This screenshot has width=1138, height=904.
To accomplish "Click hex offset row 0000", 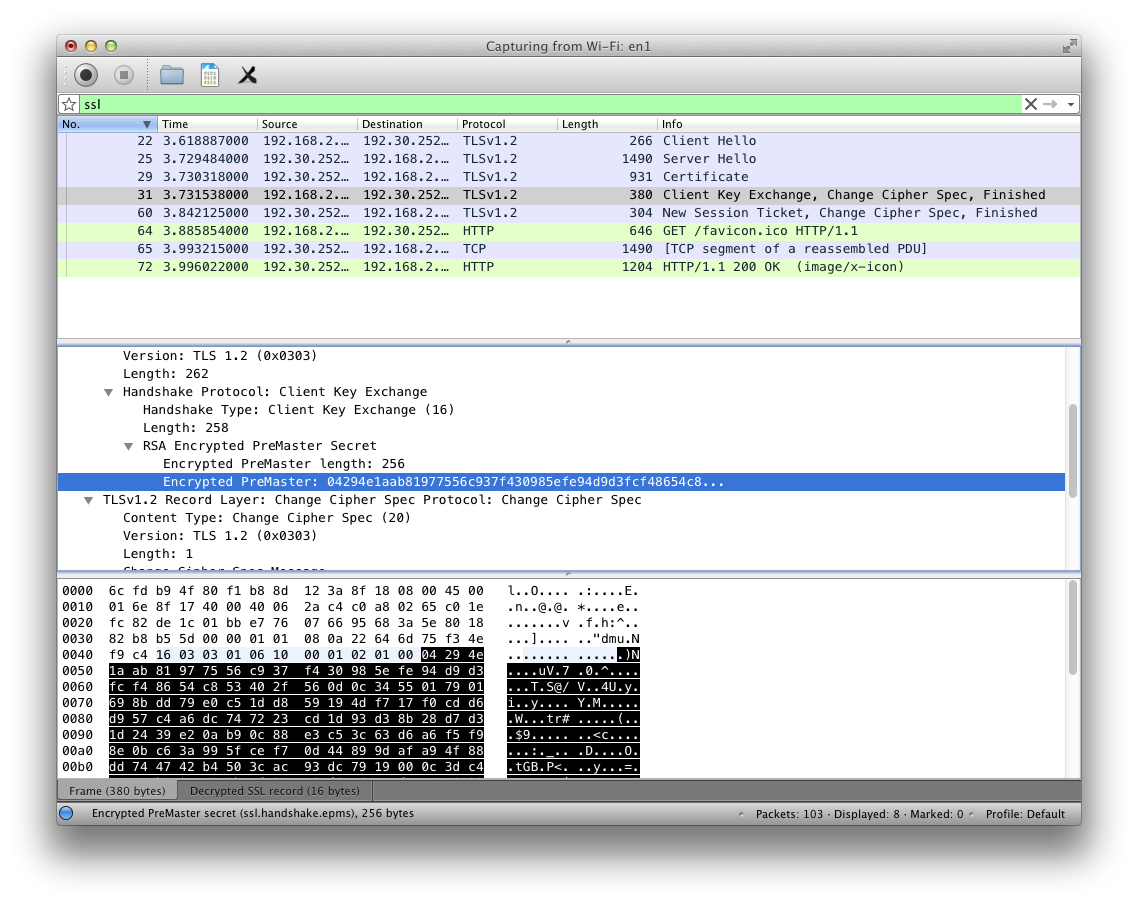I will (78, 591).
